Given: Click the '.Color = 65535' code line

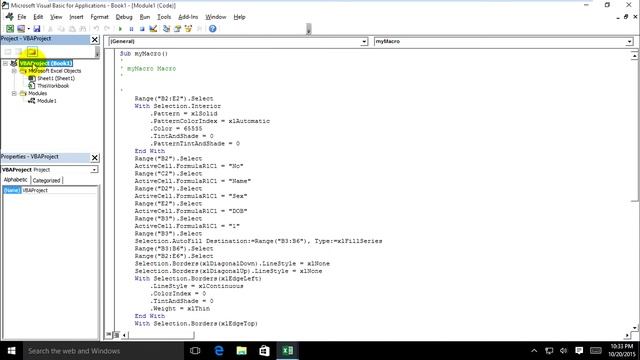Looking at the screenshot, I should [x=176, y=129].
